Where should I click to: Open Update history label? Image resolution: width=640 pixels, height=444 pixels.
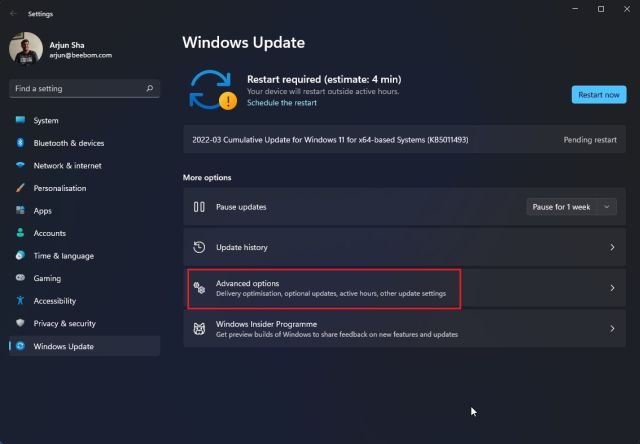click(x=242, y=247)
